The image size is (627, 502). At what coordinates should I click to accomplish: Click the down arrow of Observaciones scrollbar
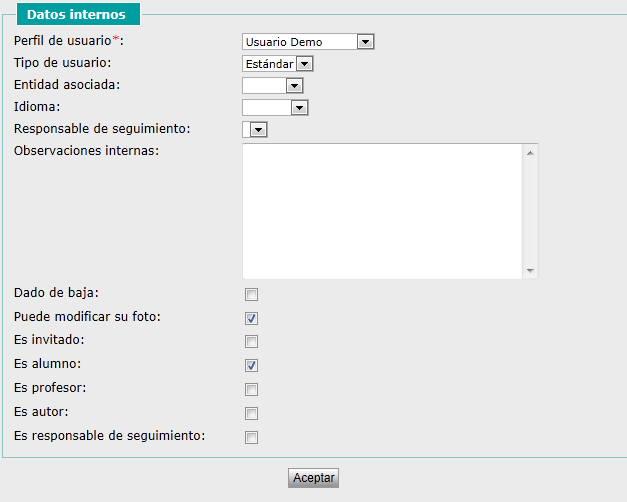tap(530, 270)
